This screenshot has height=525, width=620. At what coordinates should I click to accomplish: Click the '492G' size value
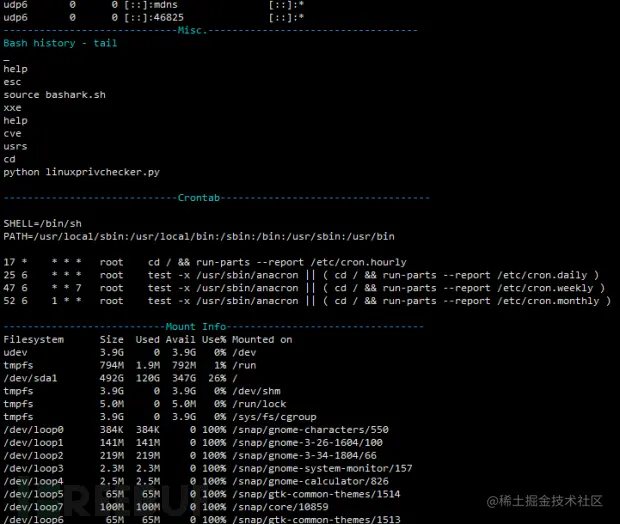tap(112, 378)
